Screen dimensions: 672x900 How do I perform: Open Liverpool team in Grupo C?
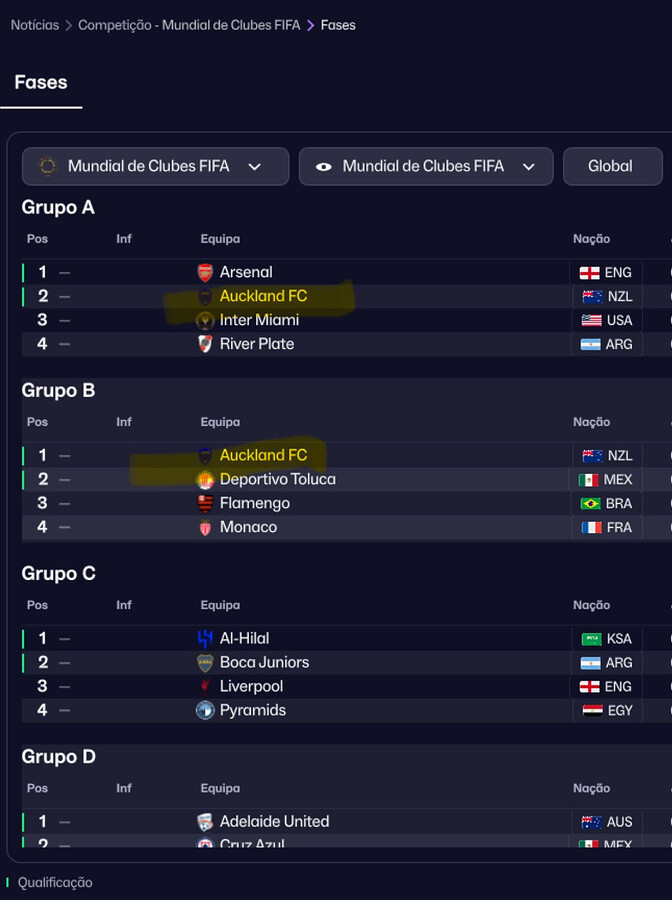pos(251,686)
